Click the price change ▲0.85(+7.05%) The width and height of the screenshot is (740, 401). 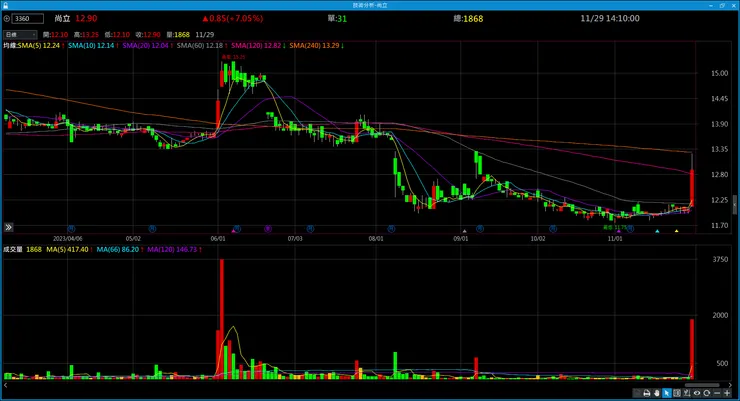(x=233, y=18)
